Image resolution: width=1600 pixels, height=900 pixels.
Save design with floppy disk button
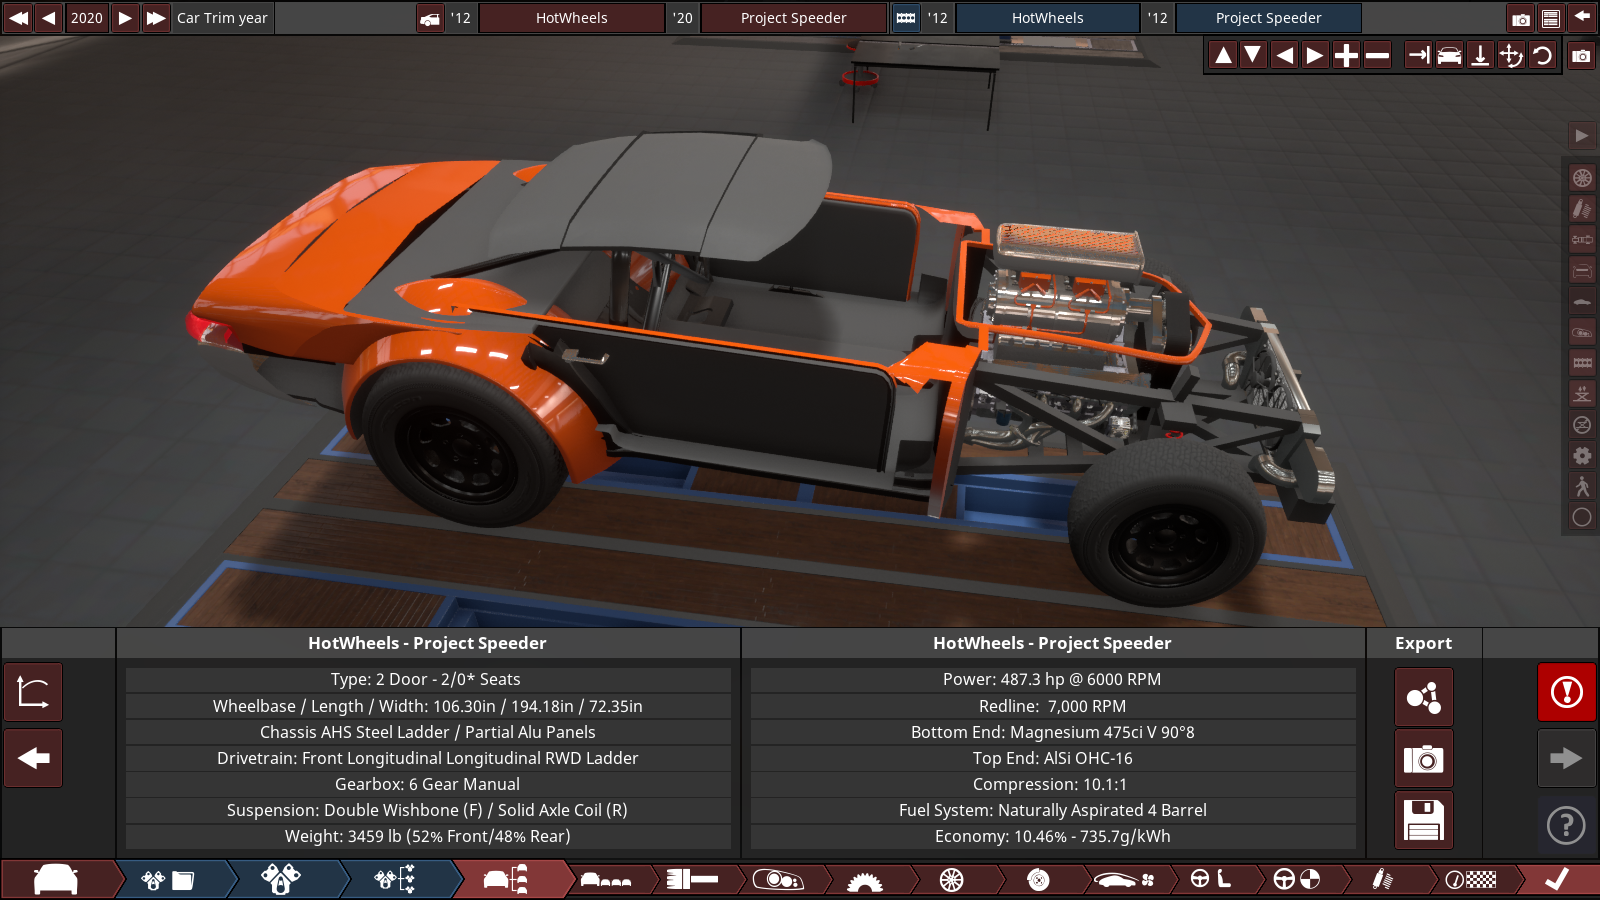[1424, 820]
